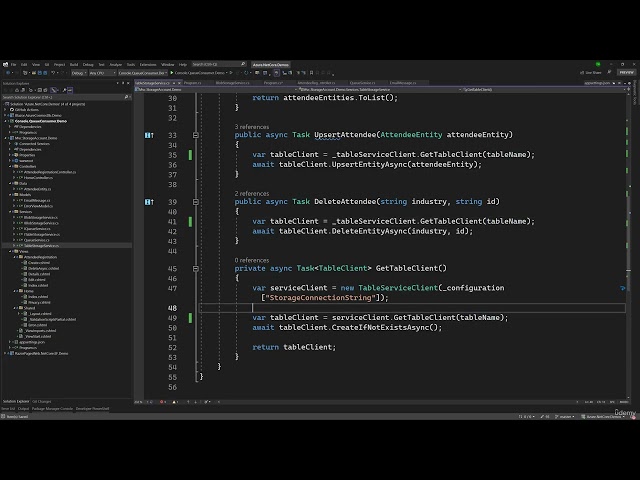Open the Error List bottom tab
Screen dimensions: 640x480
click(8, 409)
